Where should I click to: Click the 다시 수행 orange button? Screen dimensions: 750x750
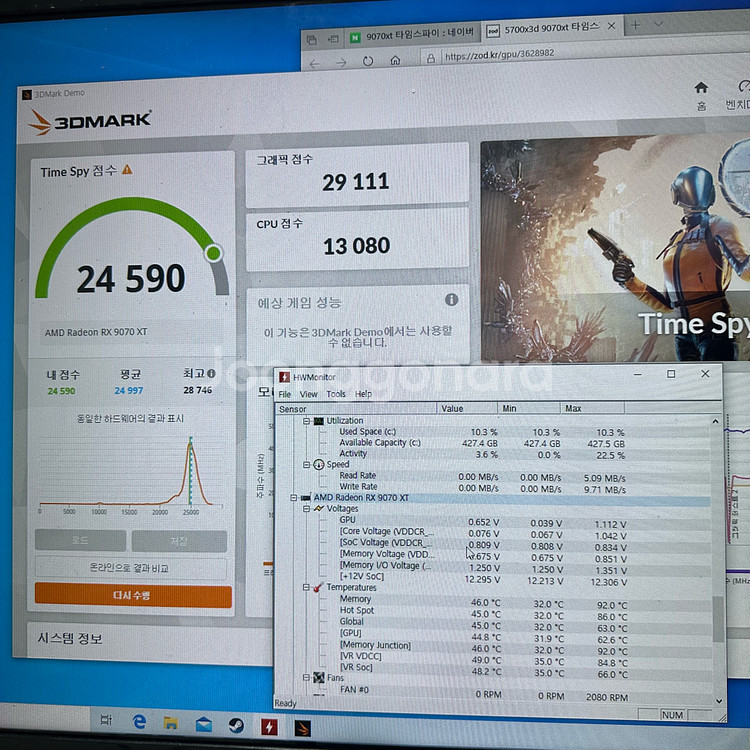coord(133,595)
